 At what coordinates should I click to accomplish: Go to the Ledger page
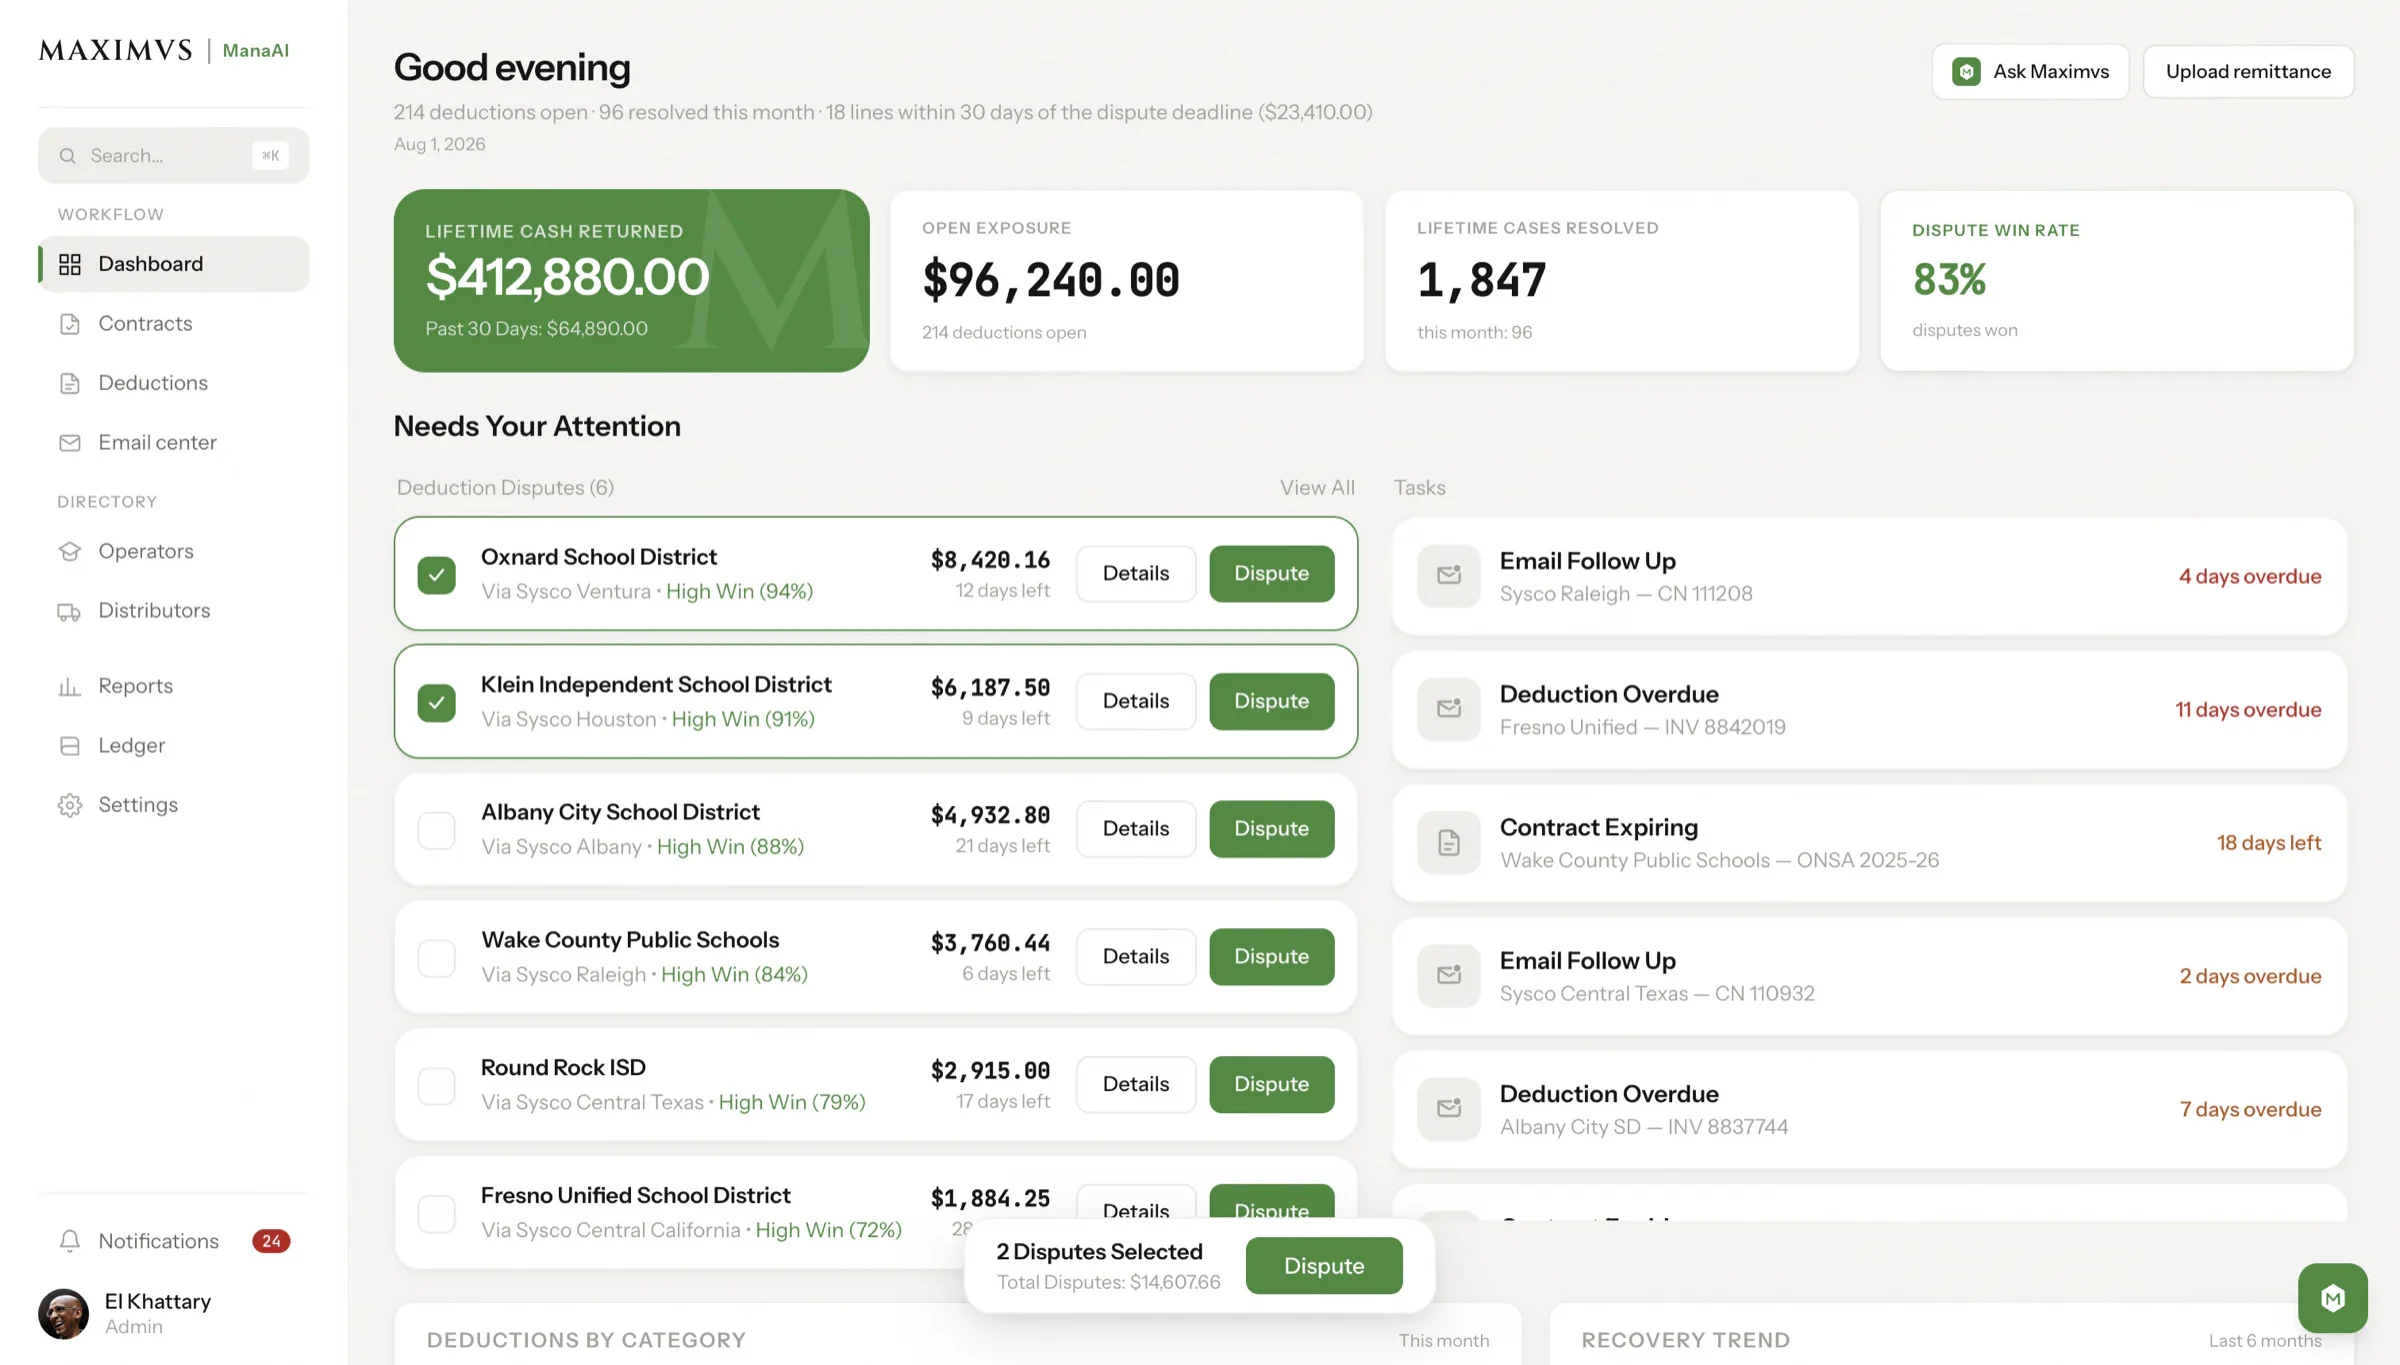(x=174, y=745)
